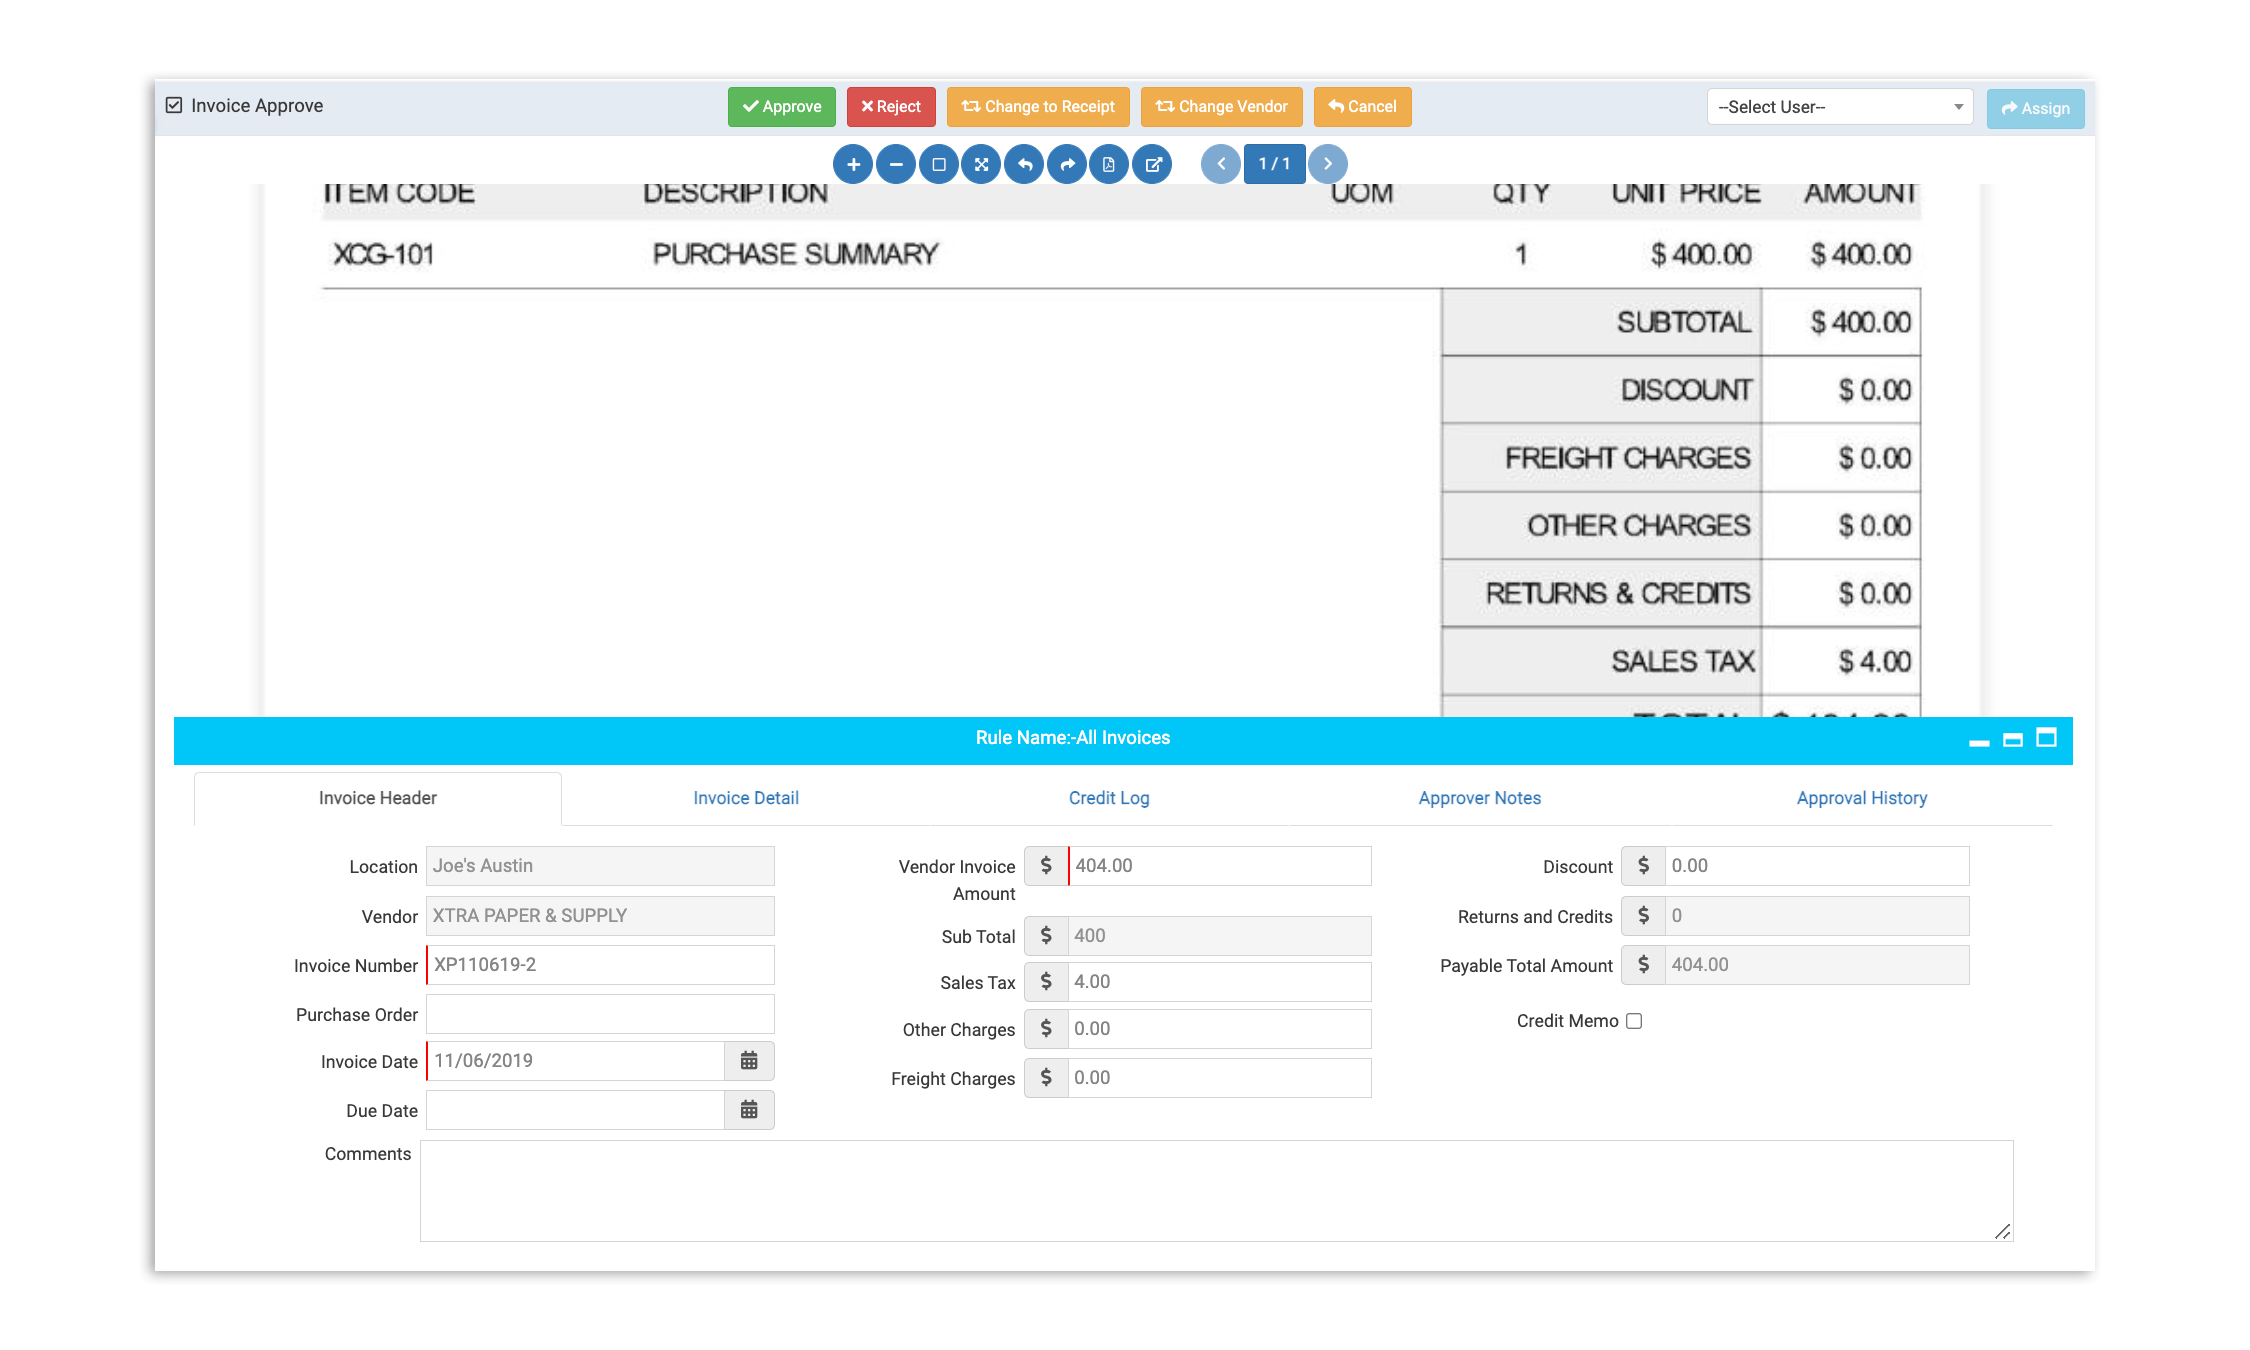Open the invoice as PDF

click(x=1109, y=164)
